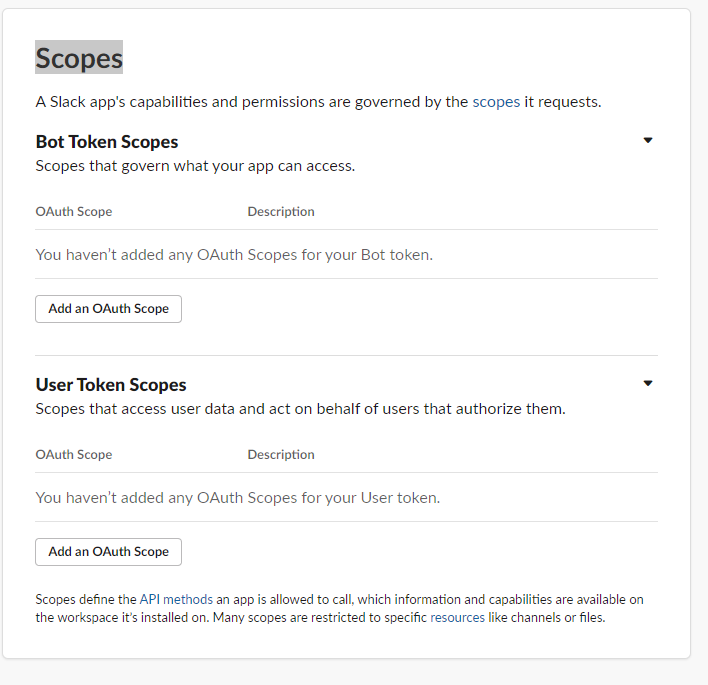Click the User token empty-scopes message

238,498
